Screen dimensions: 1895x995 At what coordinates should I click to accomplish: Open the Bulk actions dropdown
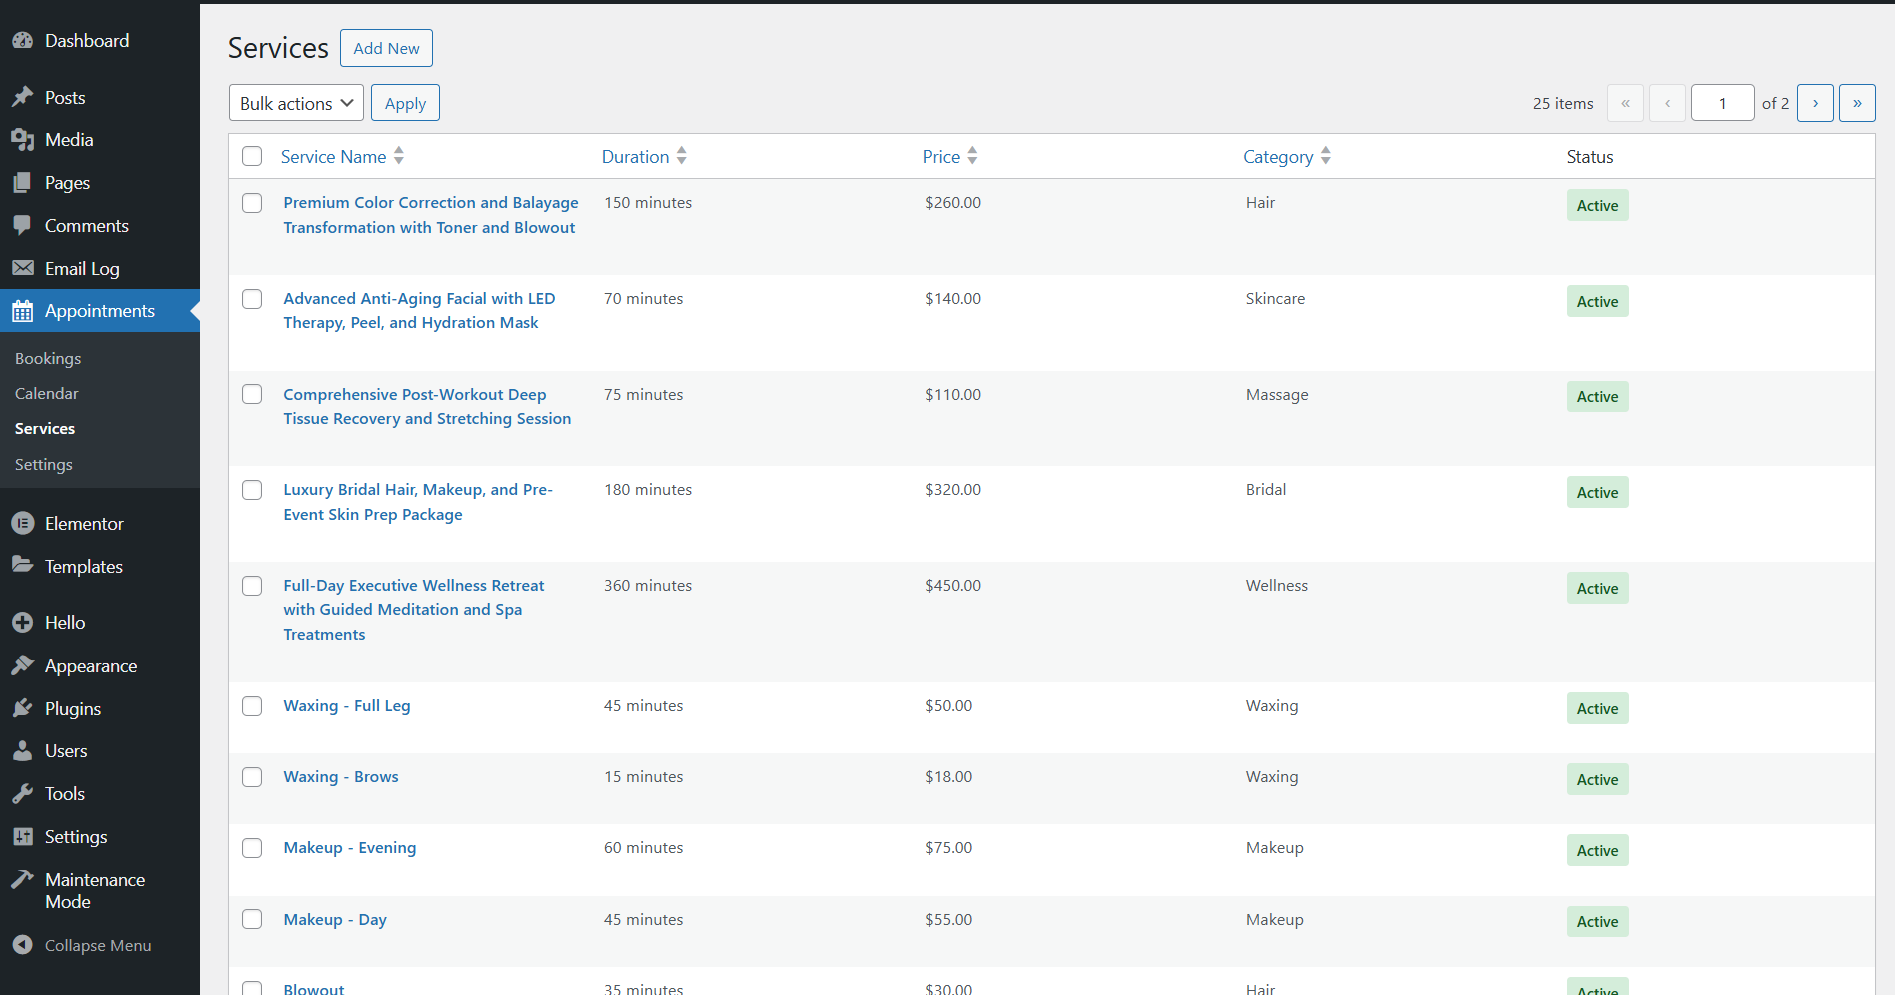click(x=295, y=102)
